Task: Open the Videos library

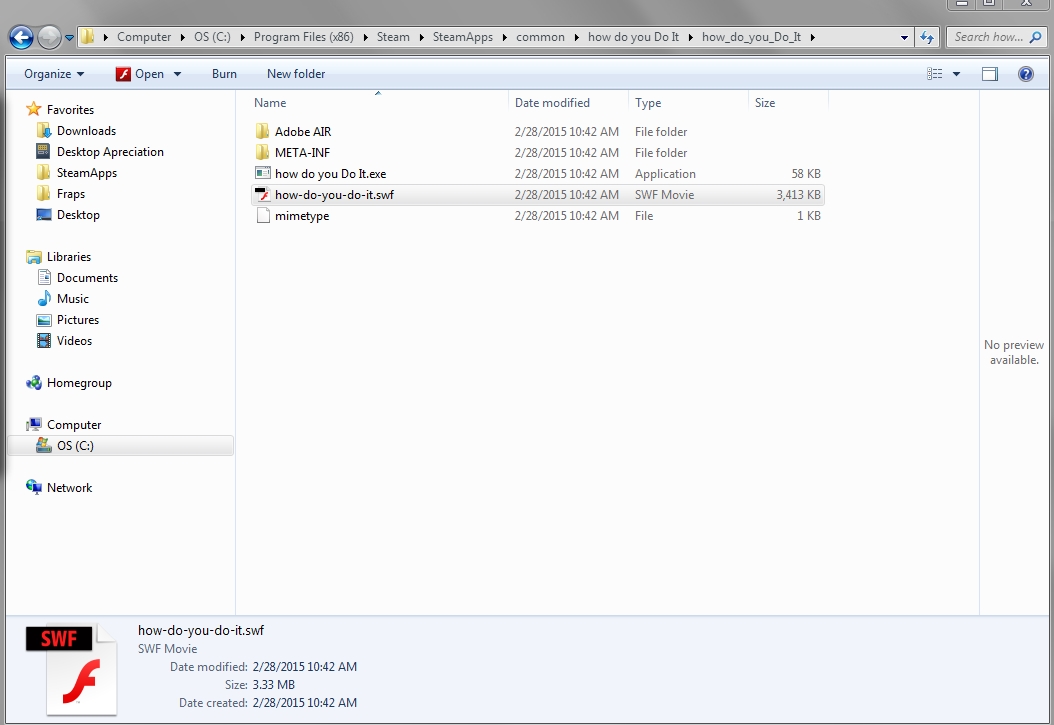Action: (x=74, y=341)
